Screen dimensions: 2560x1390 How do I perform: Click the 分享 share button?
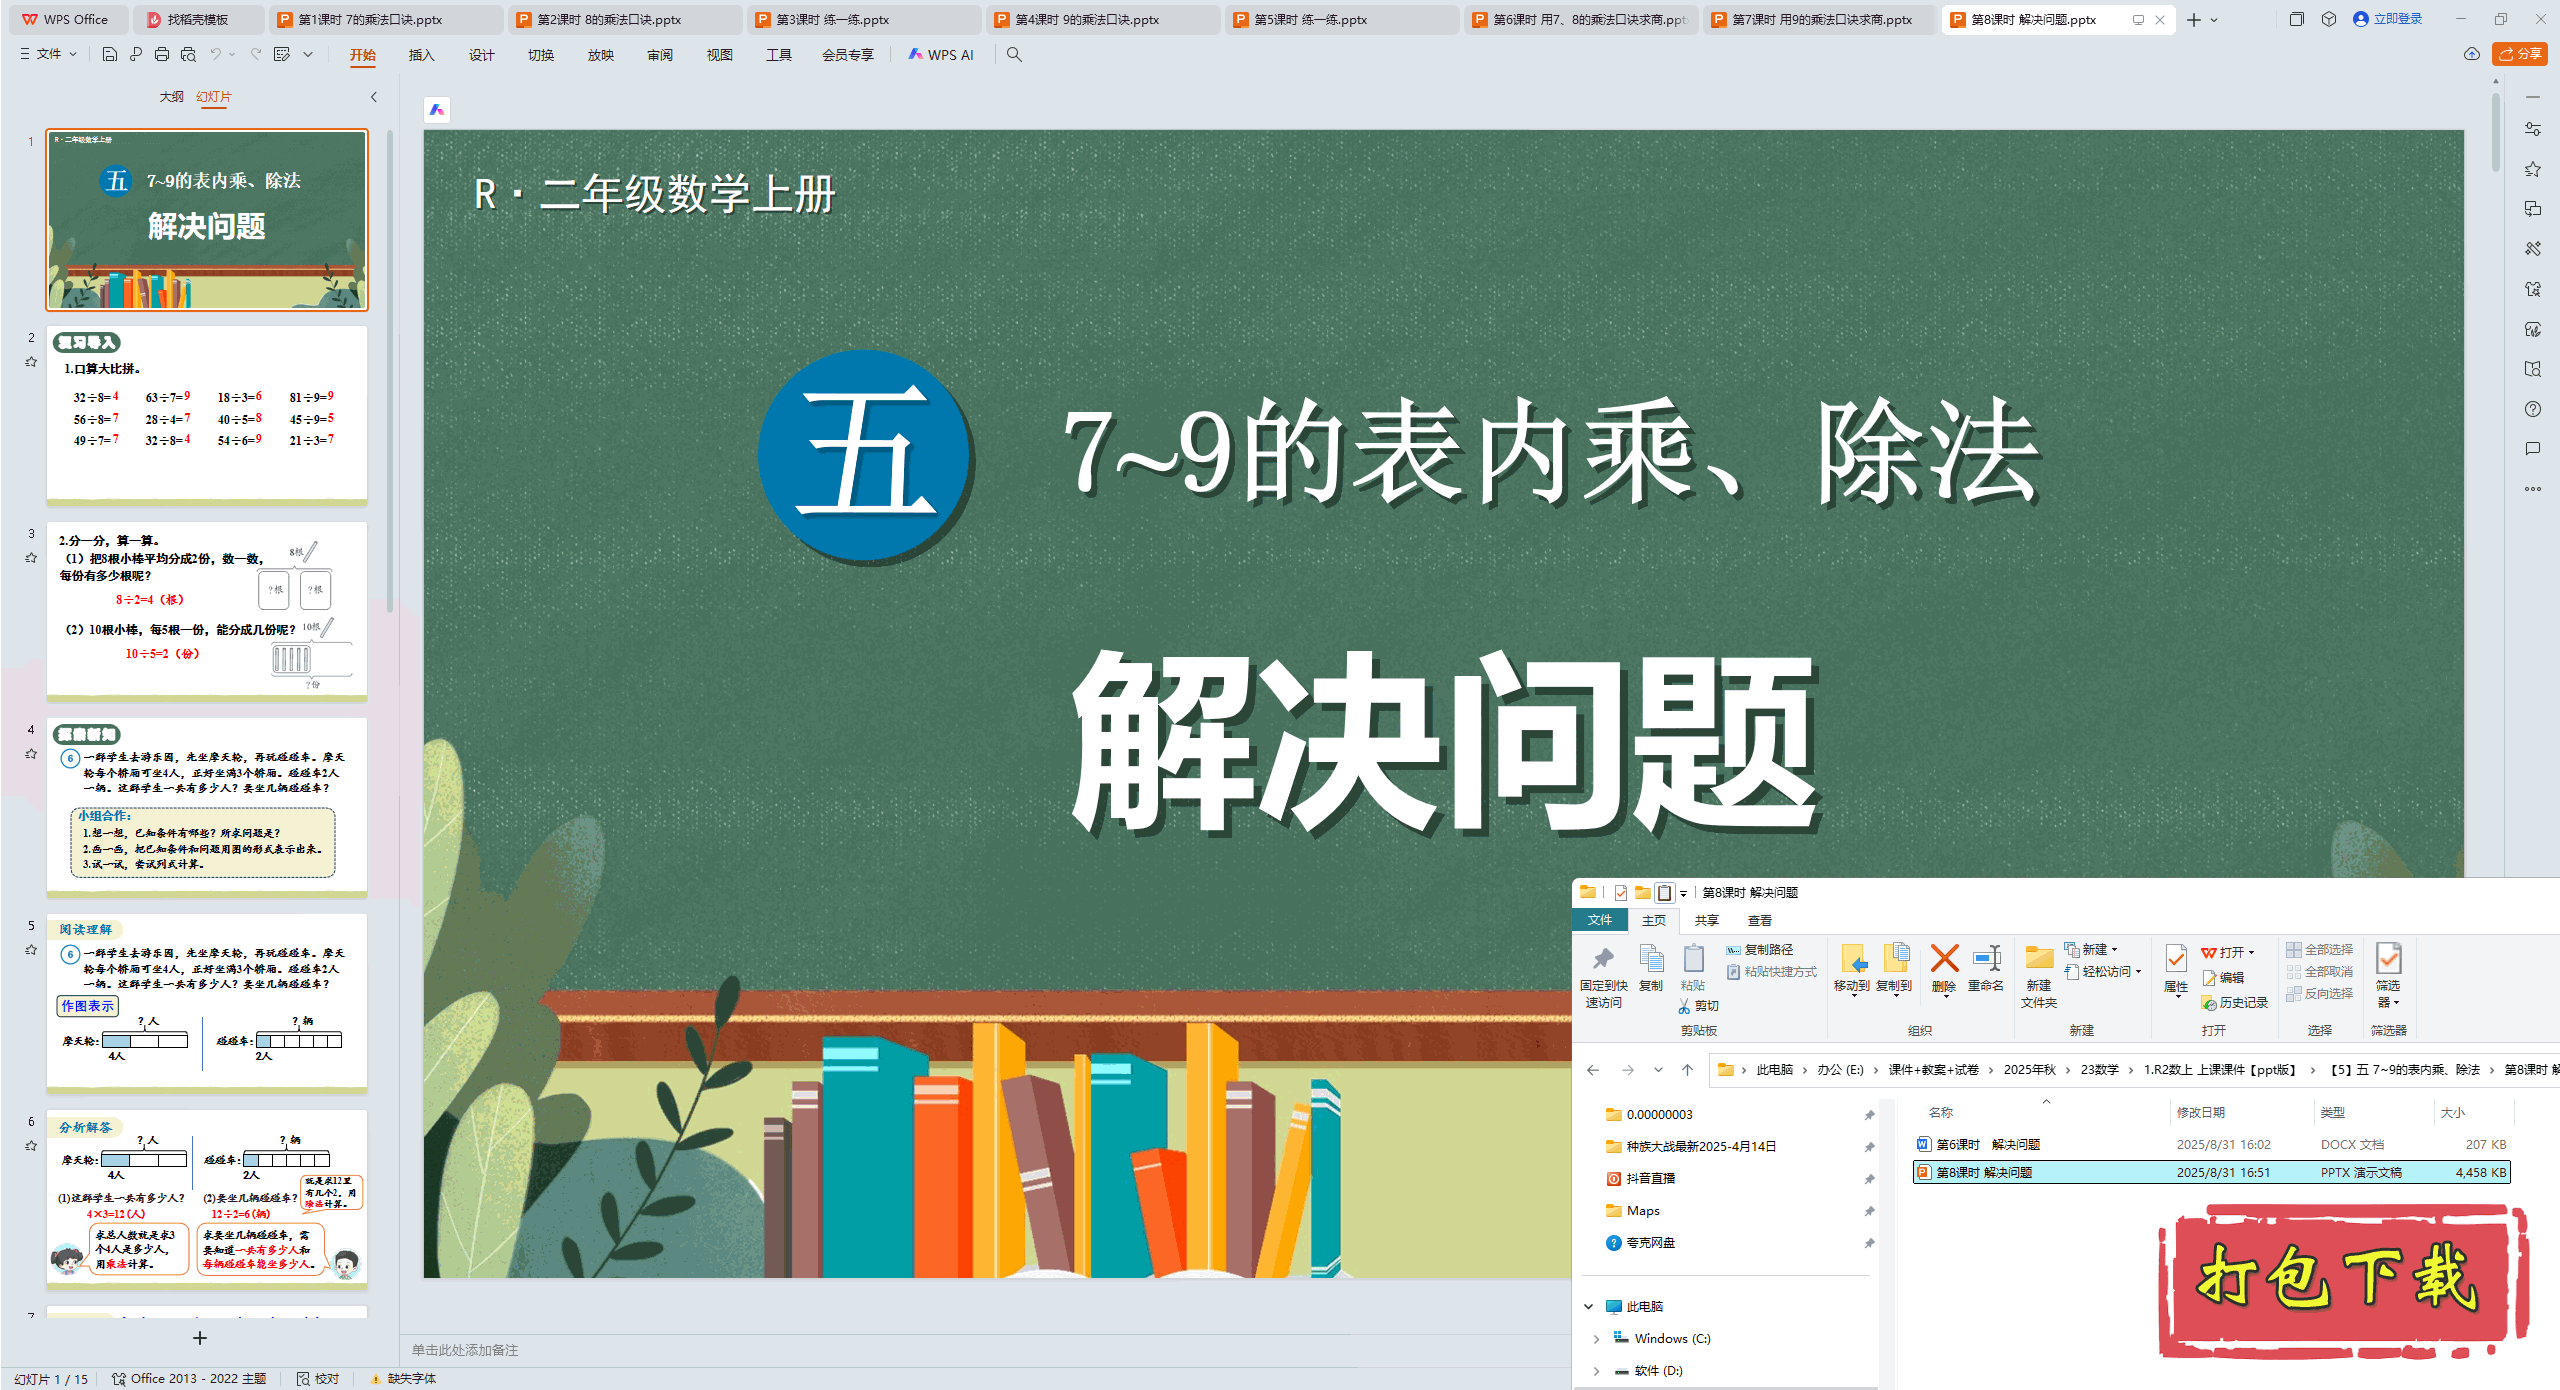(2520, 54)
